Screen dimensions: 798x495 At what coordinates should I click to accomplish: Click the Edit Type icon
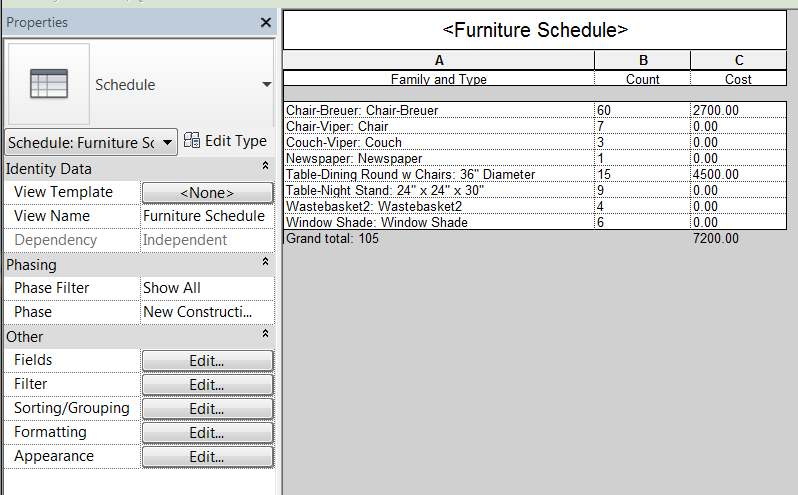point(225,142)
